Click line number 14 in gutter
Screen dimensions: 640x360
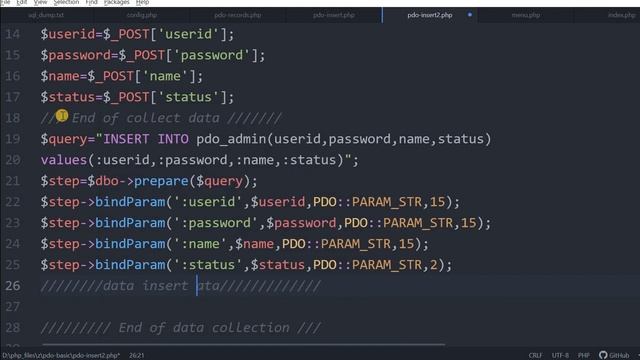pos(13,34)
